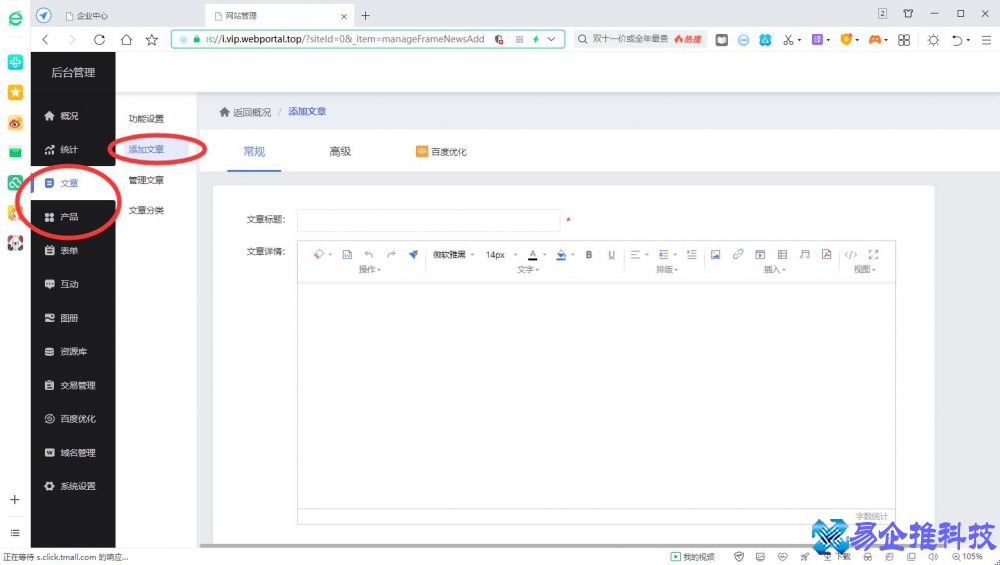1000x565 pixels.
Task: Open the game controller extension icon
Action: point(875,40)
